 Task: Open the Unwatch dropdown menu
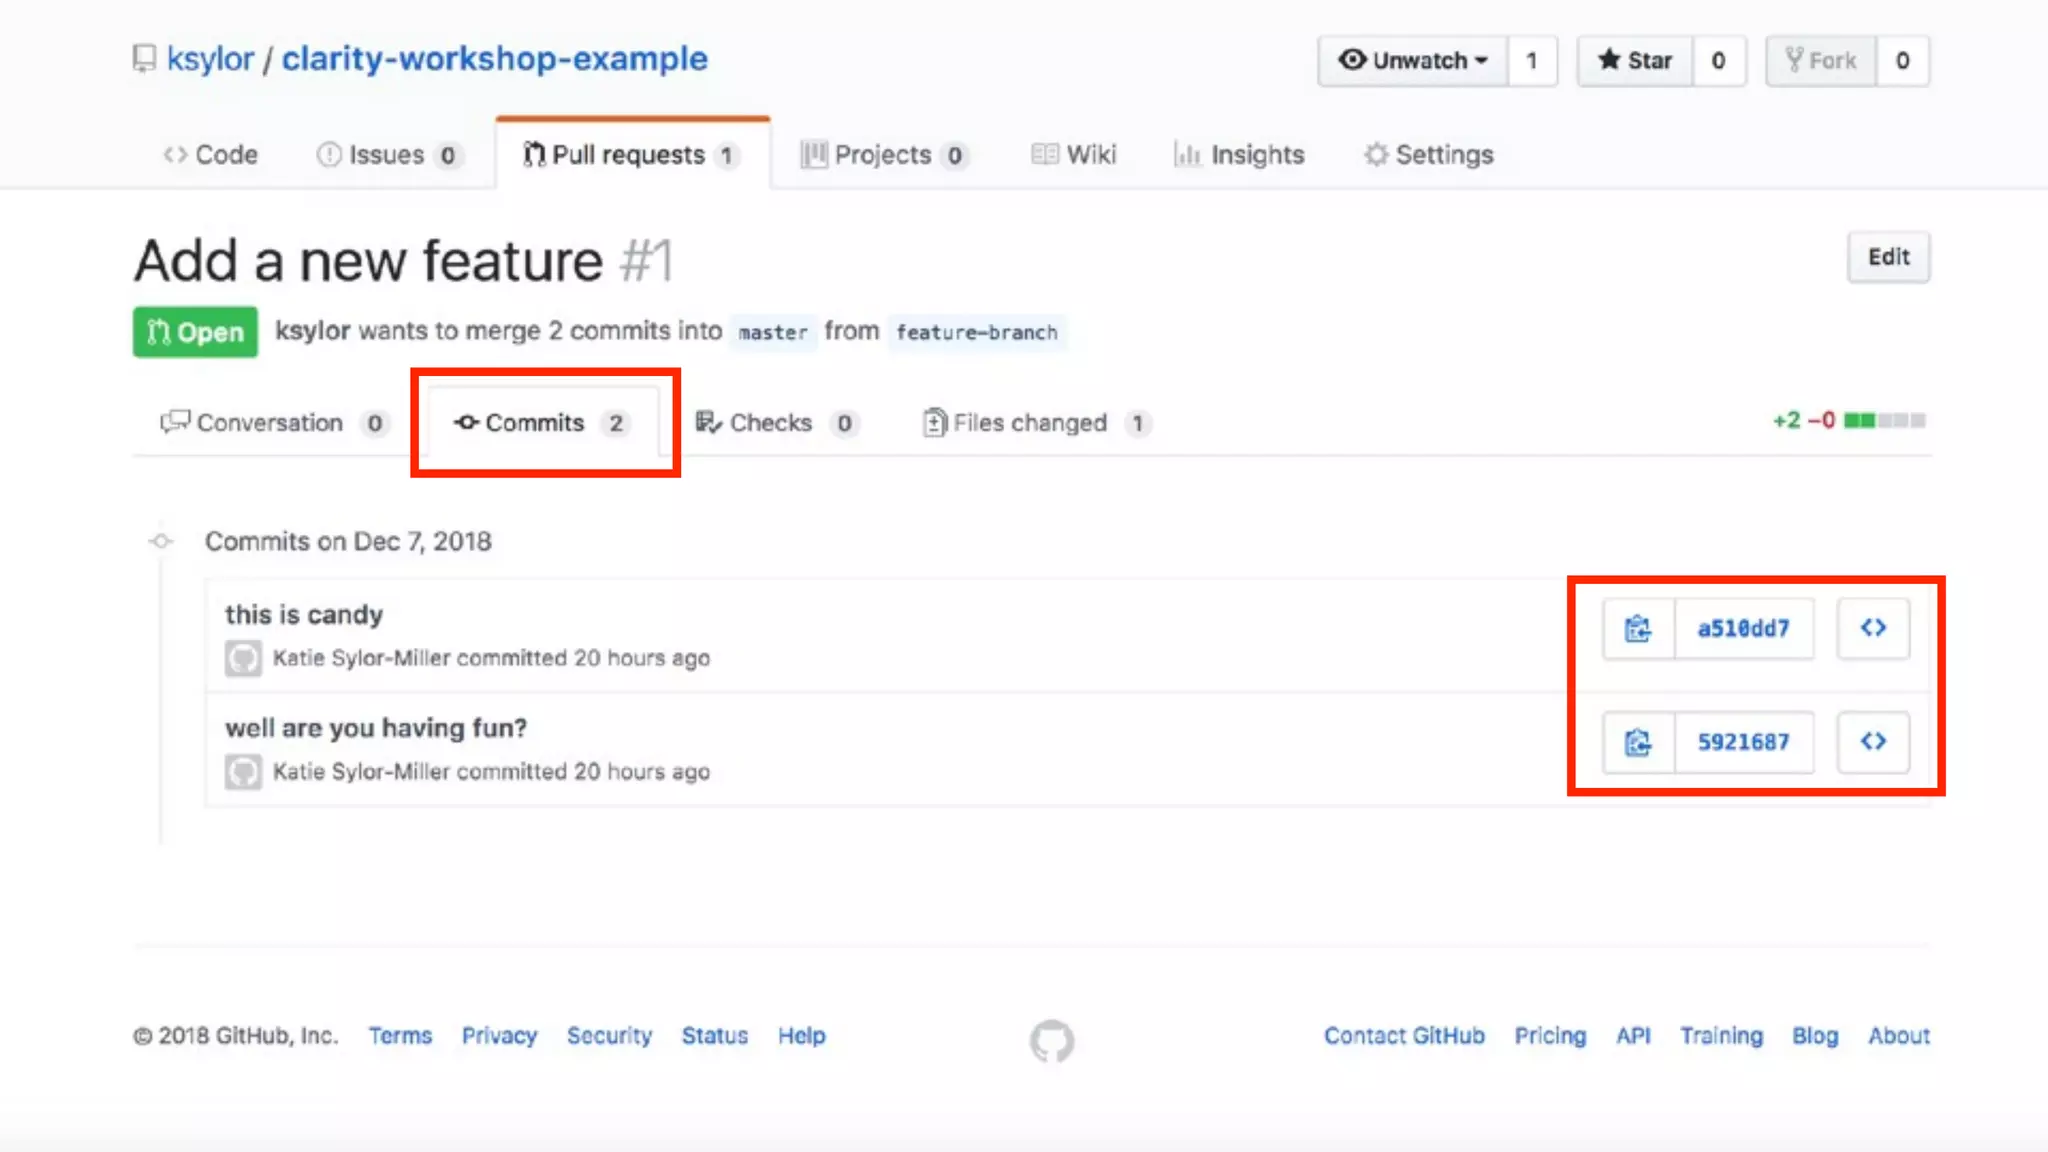(x=1413, y=61)
